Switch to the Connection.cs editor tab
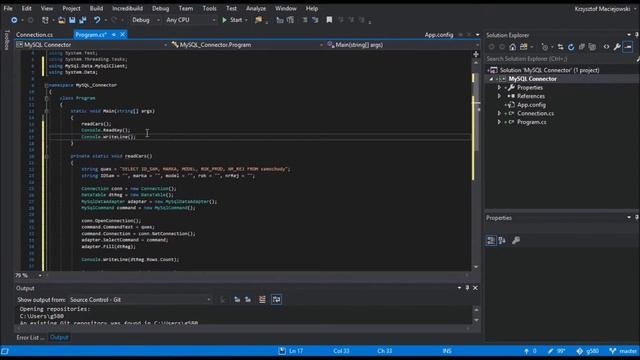Viewport: 640px width, 360px height. [34, 35]
